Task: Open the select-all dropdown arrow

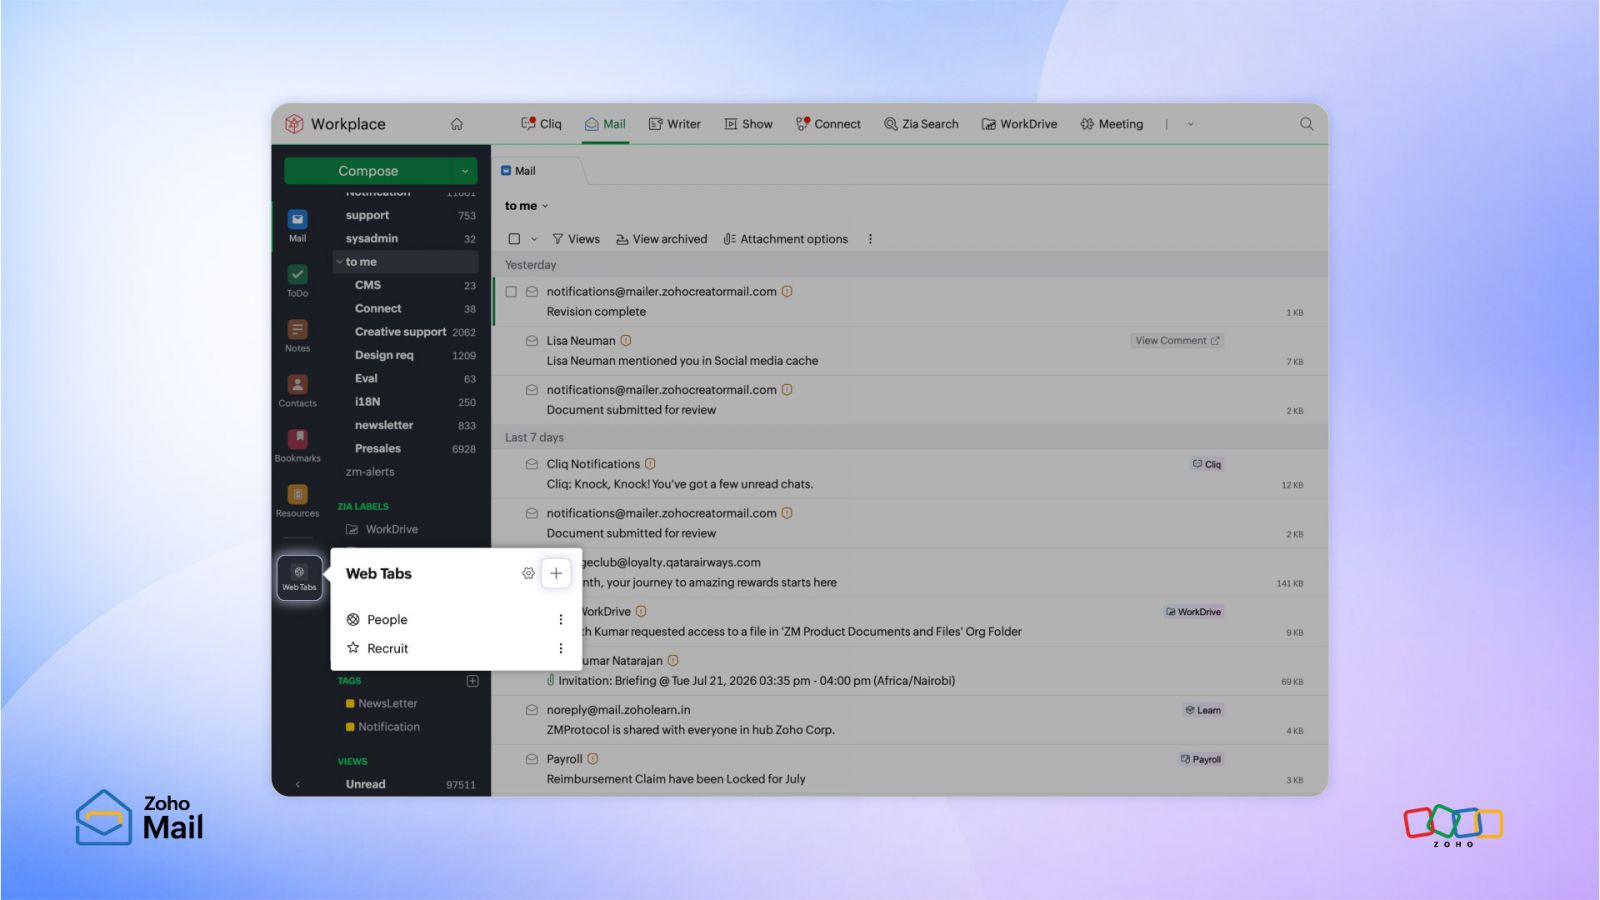Action: point(534,239)
